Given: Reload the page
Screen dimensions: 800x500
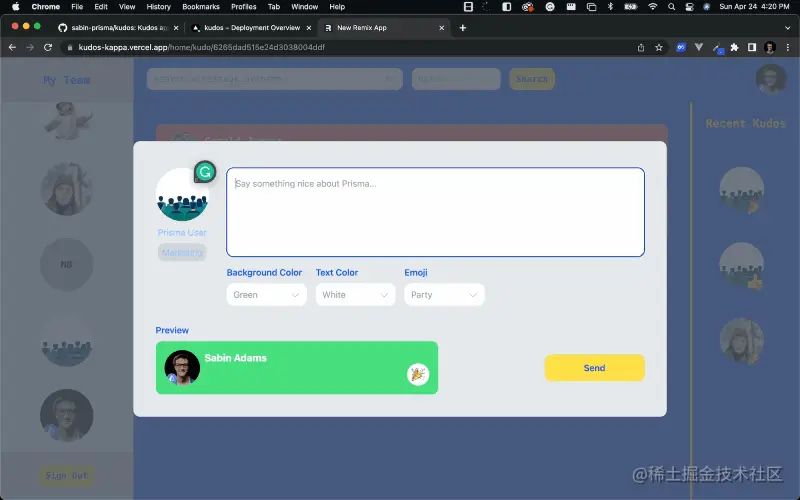Looking at the screenshot, I should pos(48,47).
